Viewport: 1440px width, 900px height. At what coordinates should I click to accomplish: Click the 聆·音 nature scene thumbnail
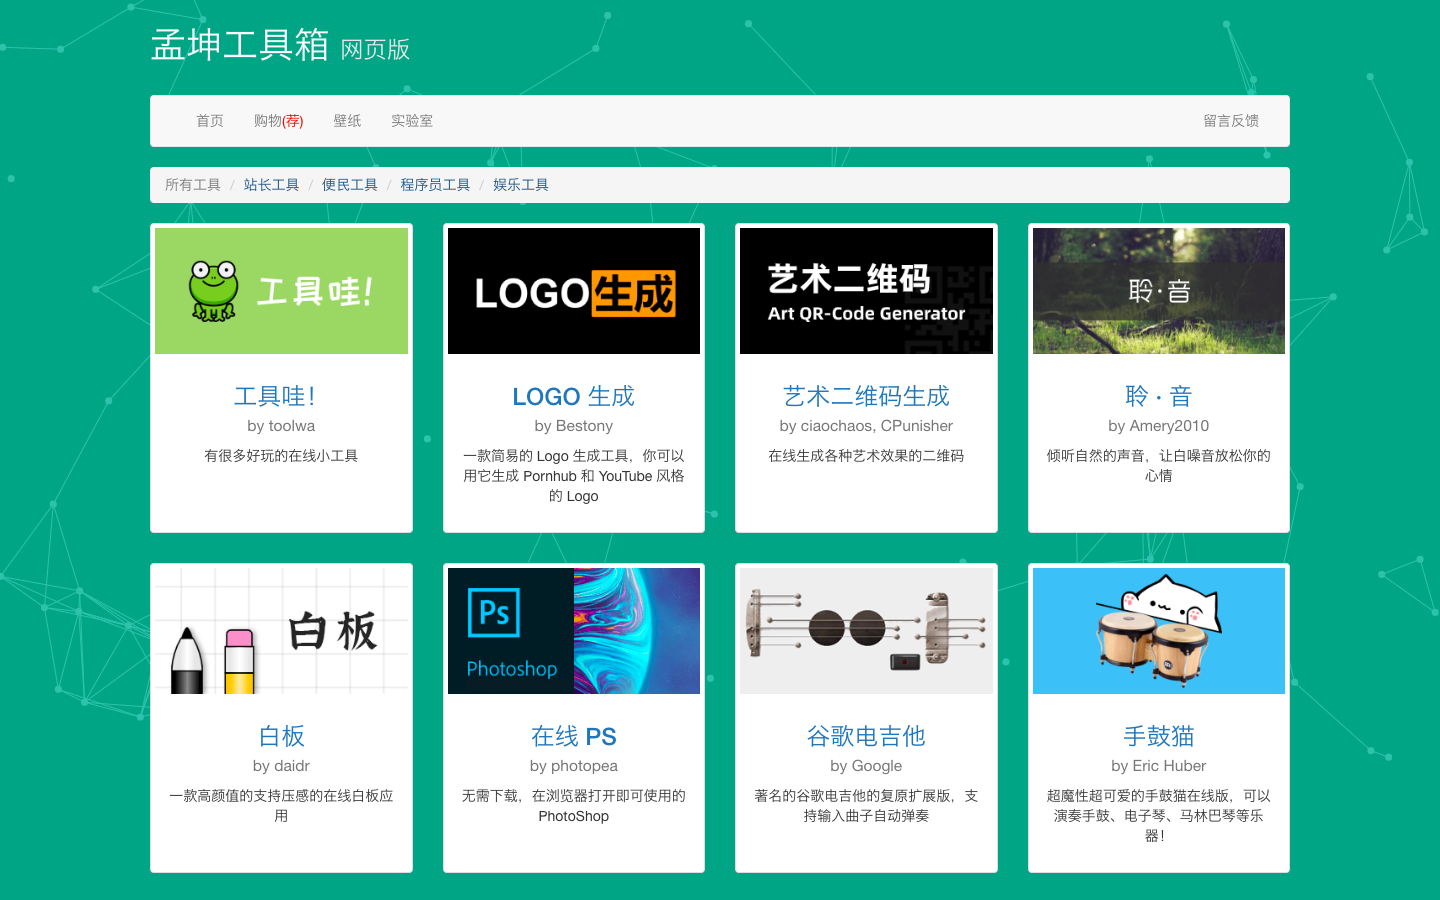[1158, 290]
